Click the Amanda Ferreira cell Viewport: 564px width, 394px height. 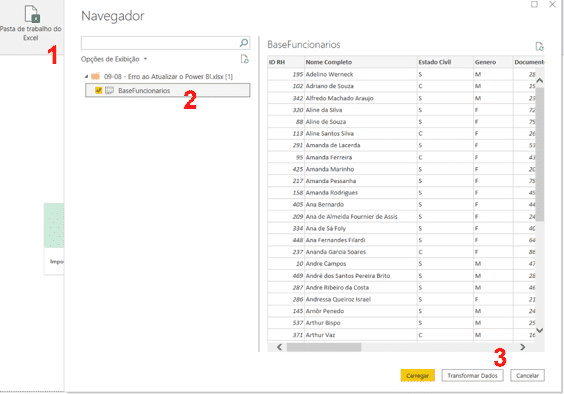pos(361,157)
